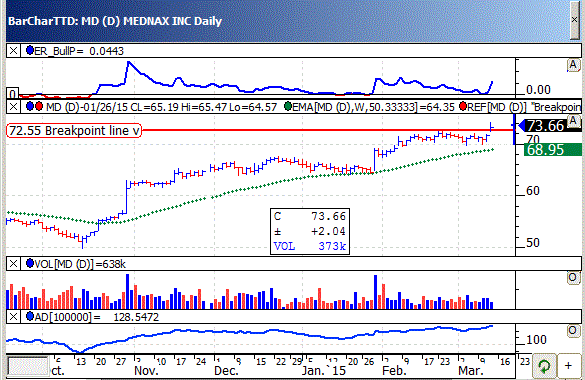The image size is (585, 380).
Task: Click the ER_BullP blue indicator dot
Action: 30,50
